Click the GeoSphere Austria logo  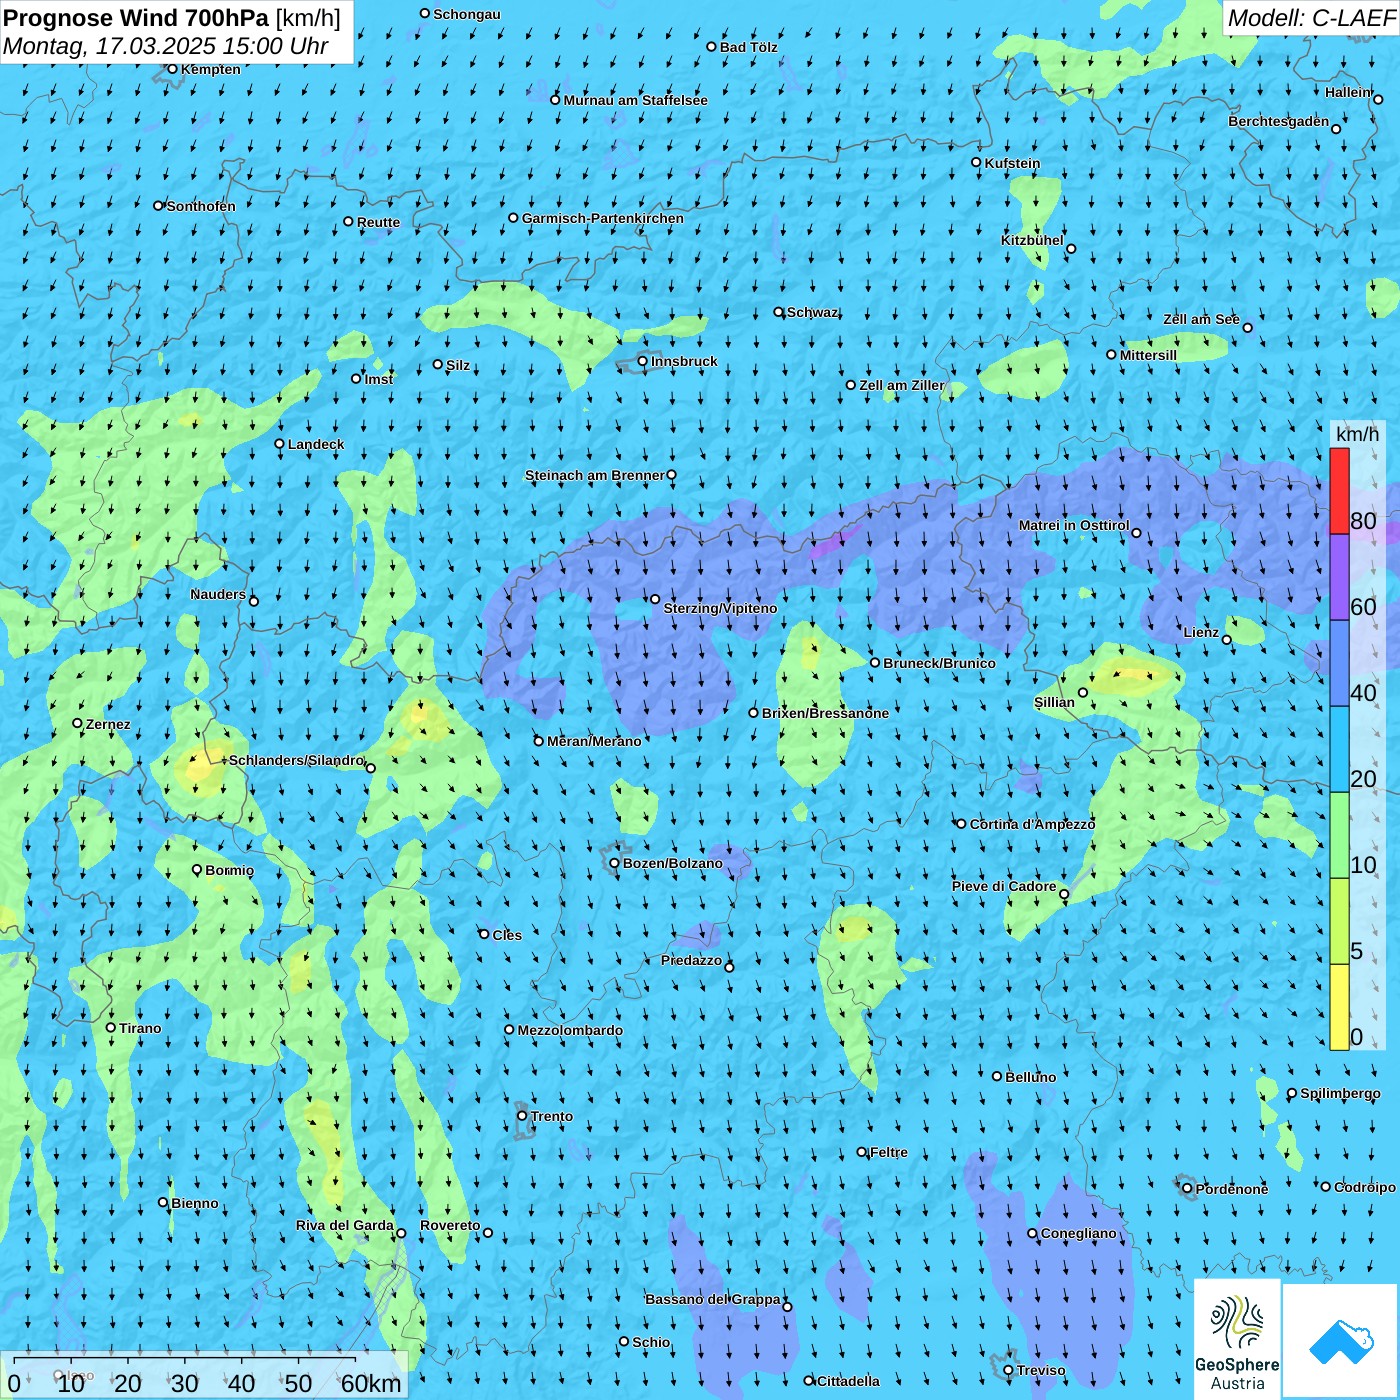pos(1237,1340)
